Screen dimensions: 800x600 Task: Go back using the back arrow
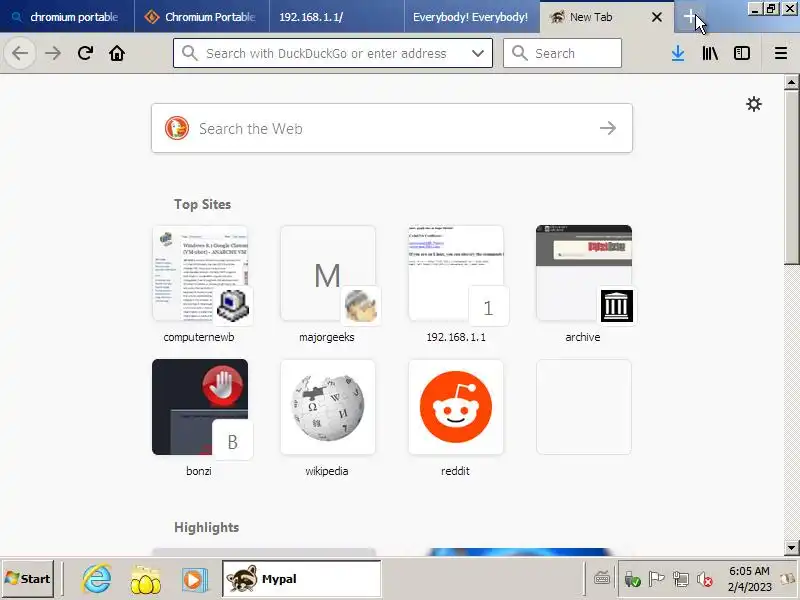[20, 53]
